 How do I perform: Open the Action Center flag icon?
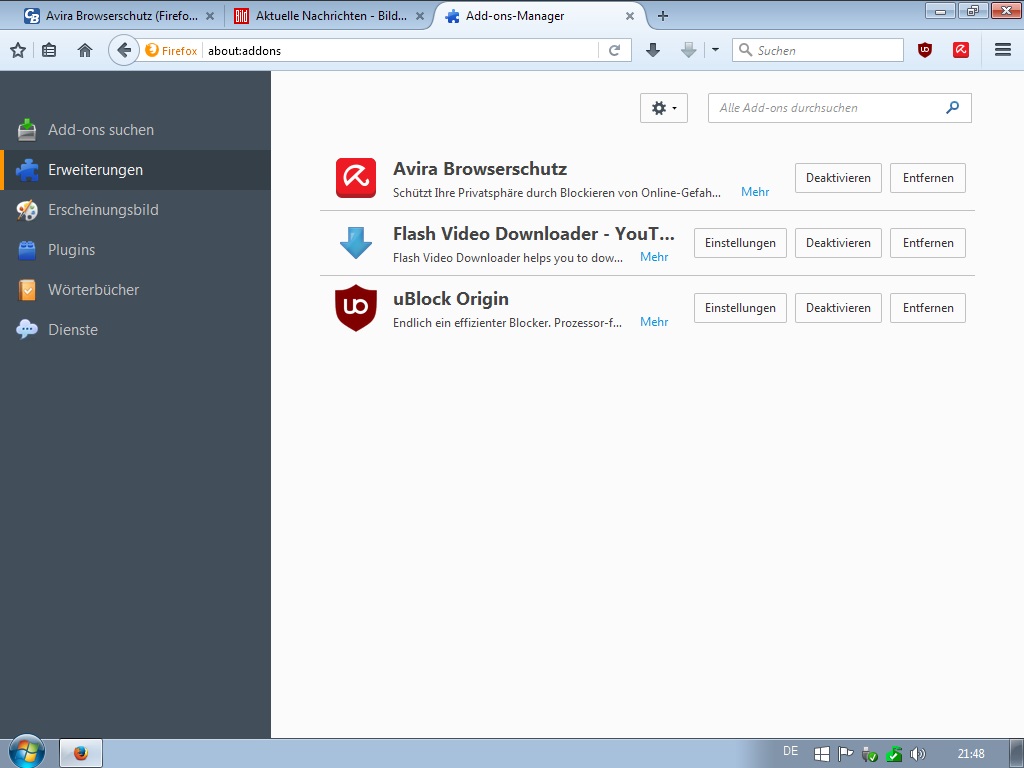pyautogui.click(x=846, y=754)
